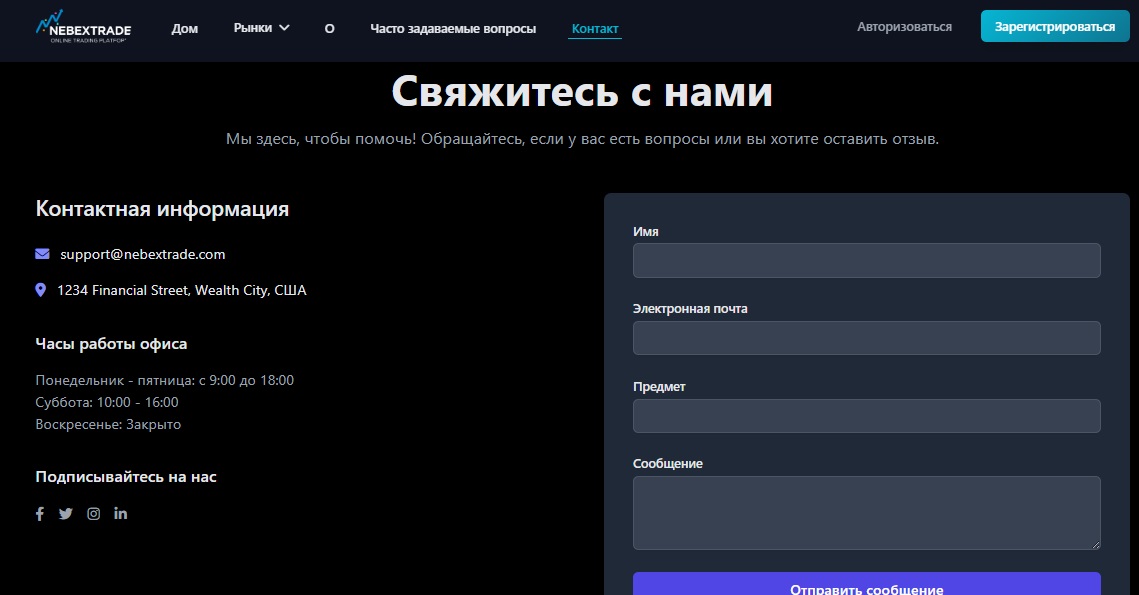This screenshot has width=1139, height=595.
Task: Open the Instagram social icon
Action: pyautogui.click(x=94, y=514)
